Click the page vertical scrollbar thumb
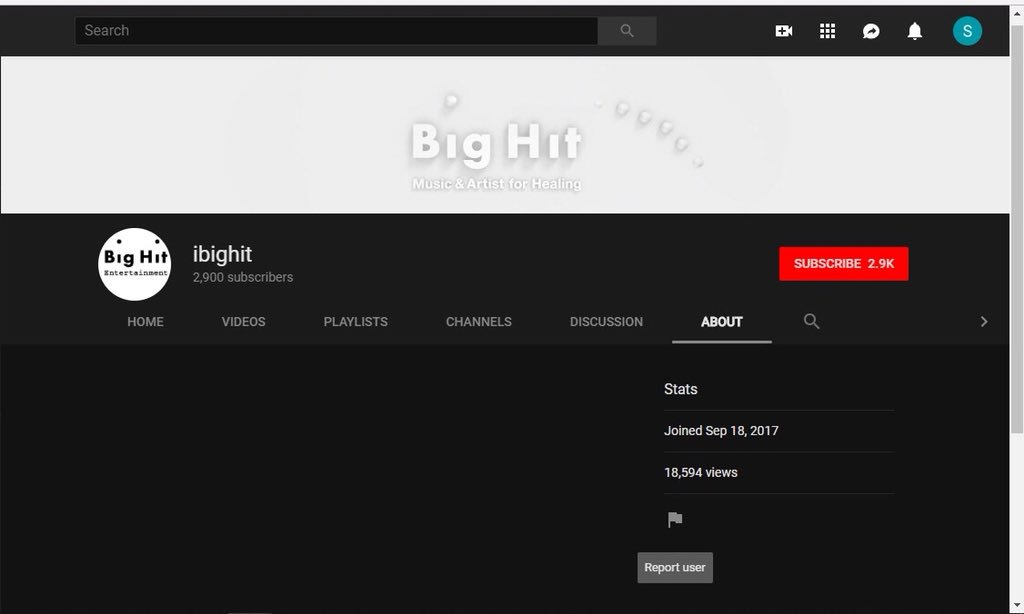The image size is (1024, 614). point(1017,229)
